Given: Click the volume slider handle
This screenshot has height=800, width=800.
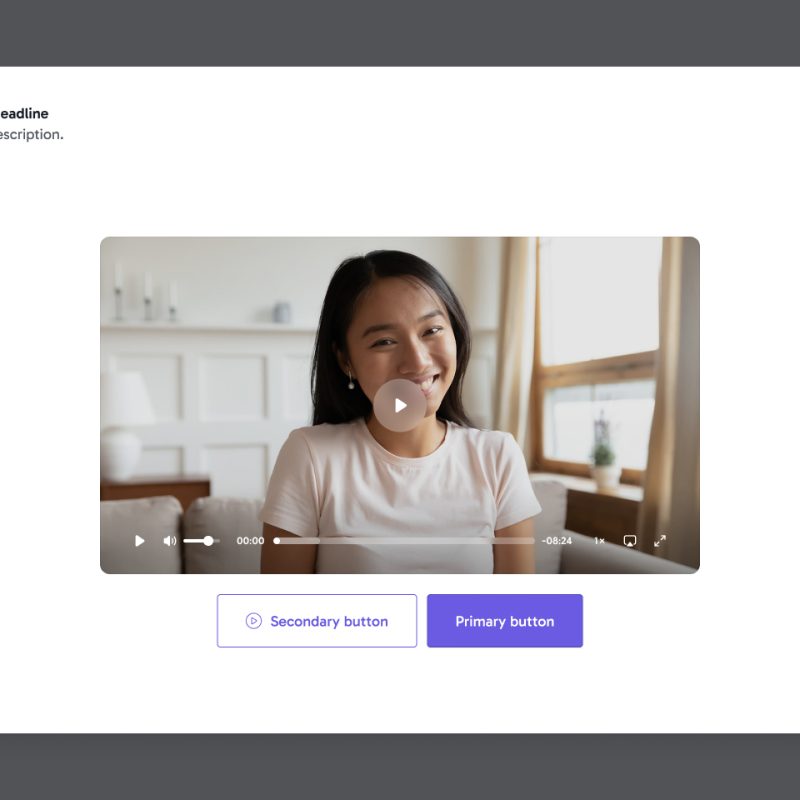Looking at the screenshot, I should pos(208,541).
